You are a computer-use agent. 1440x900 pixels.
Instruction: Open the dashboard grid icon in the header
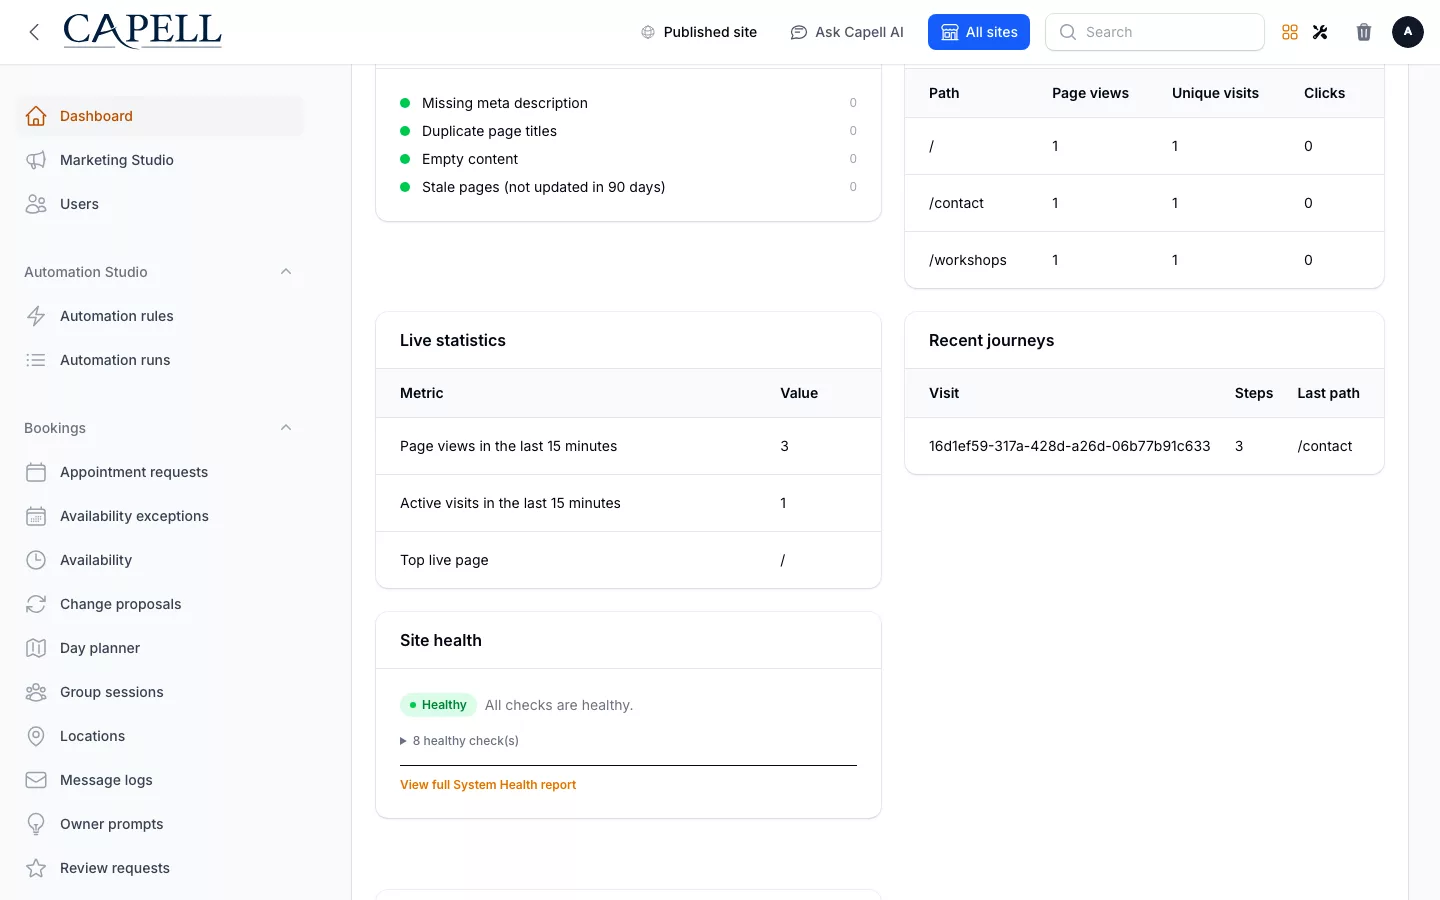tap(1290, 32)
